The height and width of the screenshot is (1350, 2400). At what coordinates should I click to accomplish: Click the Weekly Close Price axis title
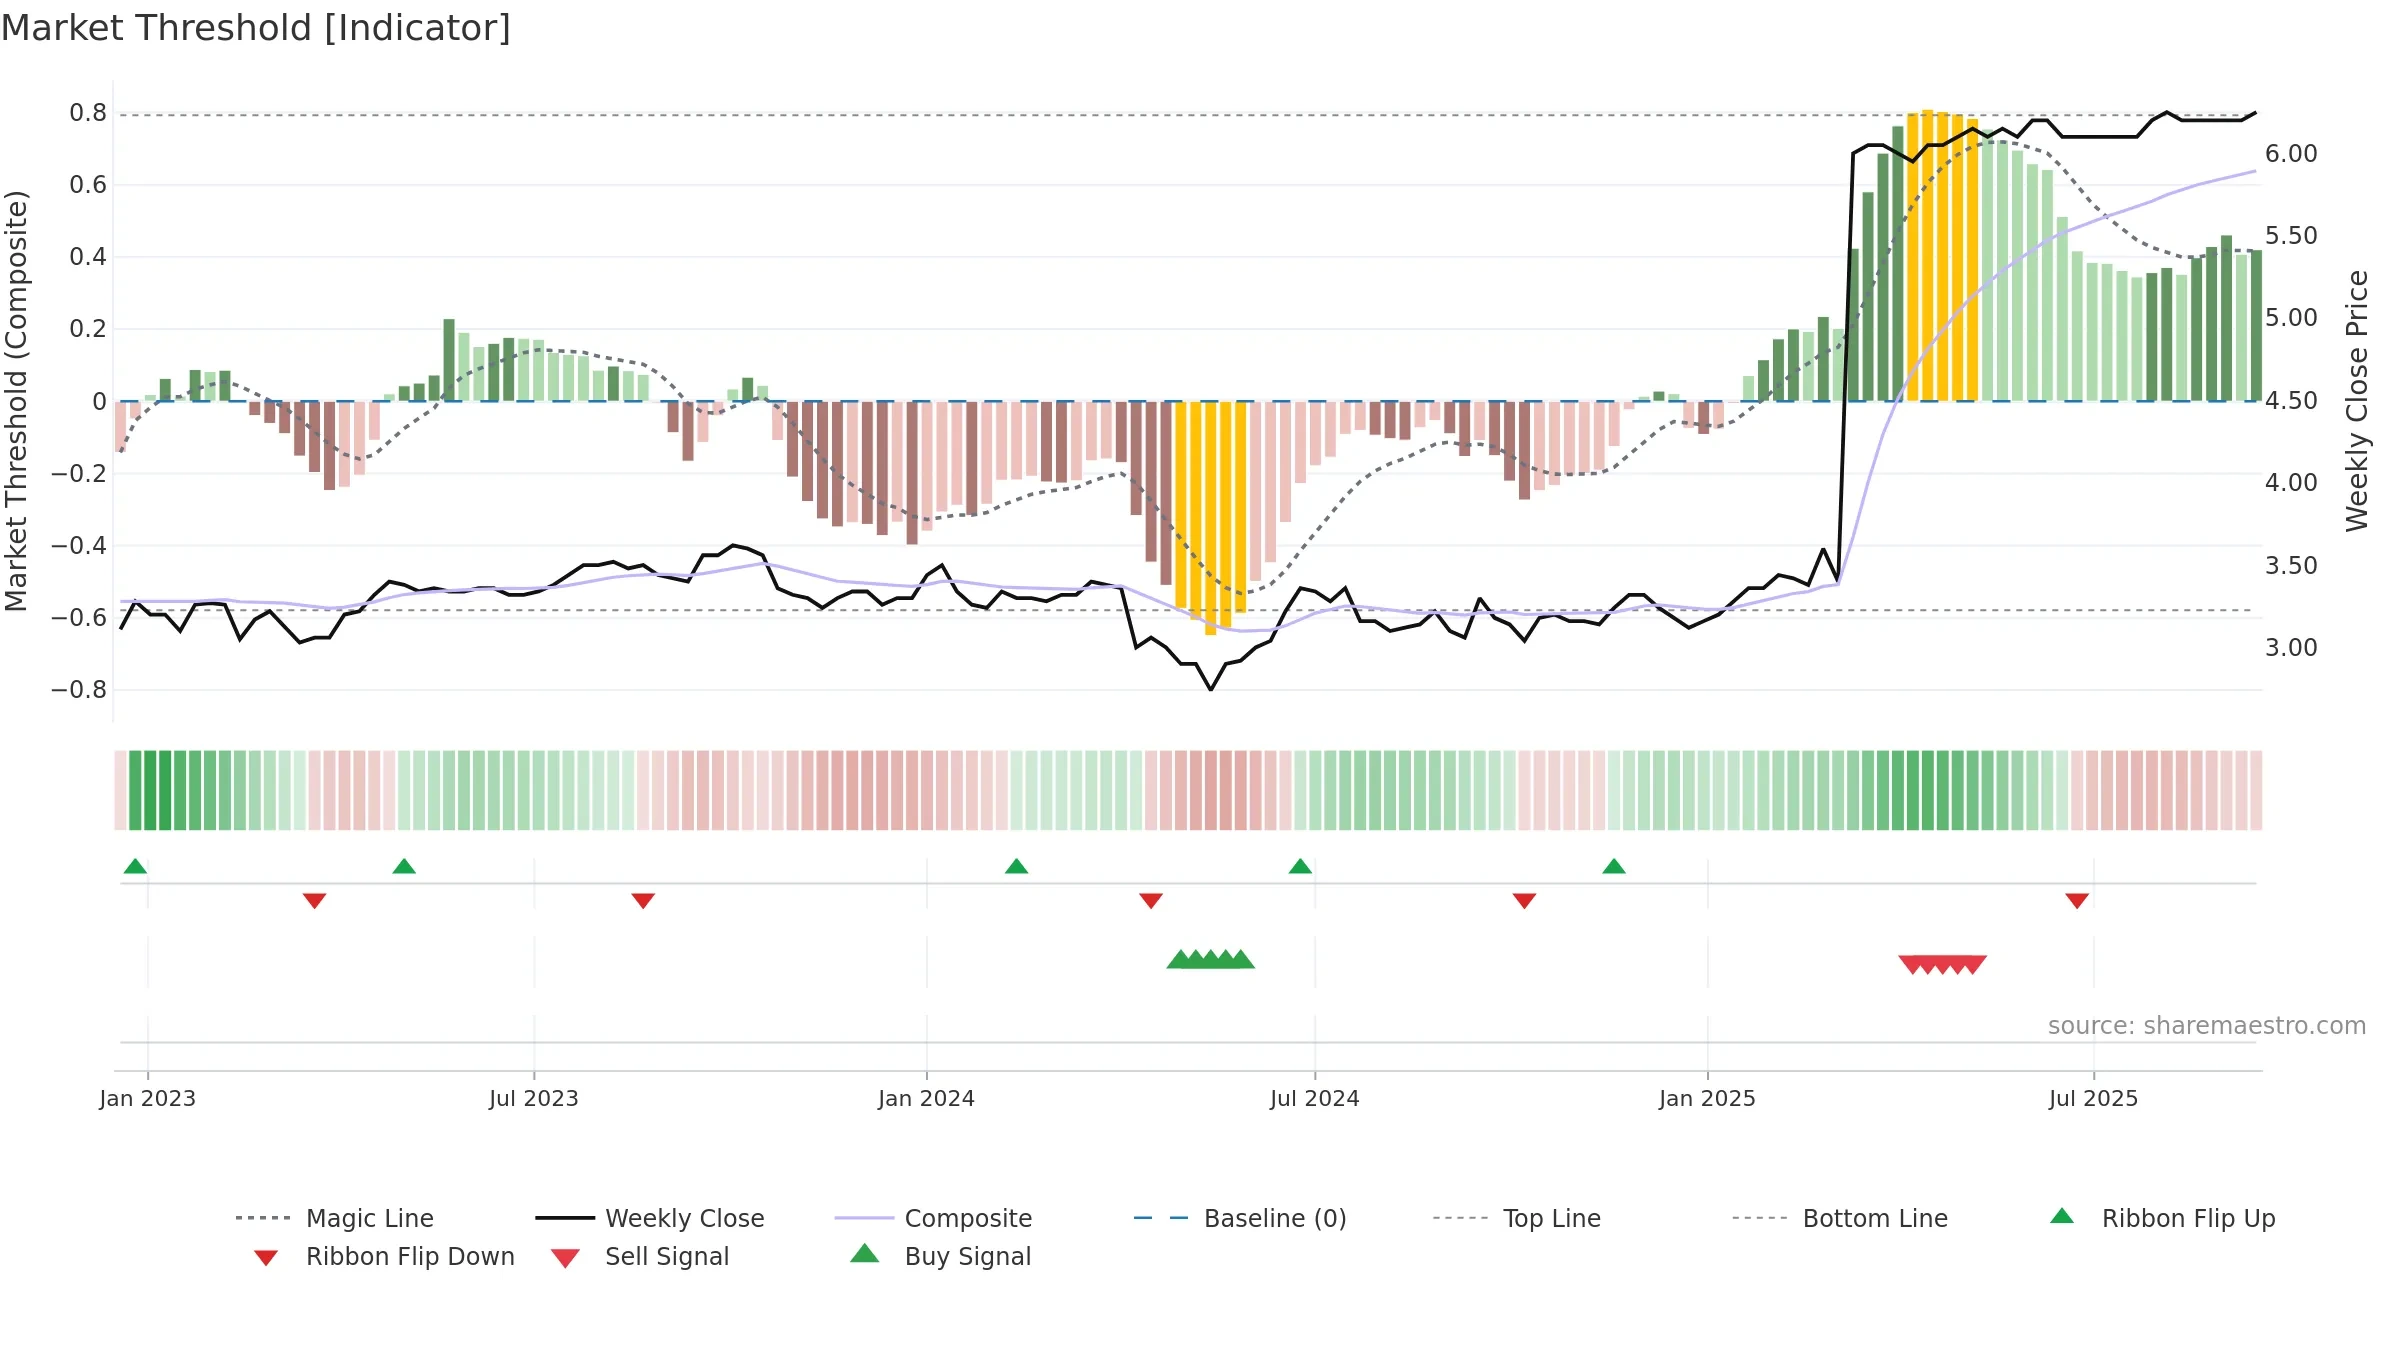pyautogui.click(x=2357, y=401)
